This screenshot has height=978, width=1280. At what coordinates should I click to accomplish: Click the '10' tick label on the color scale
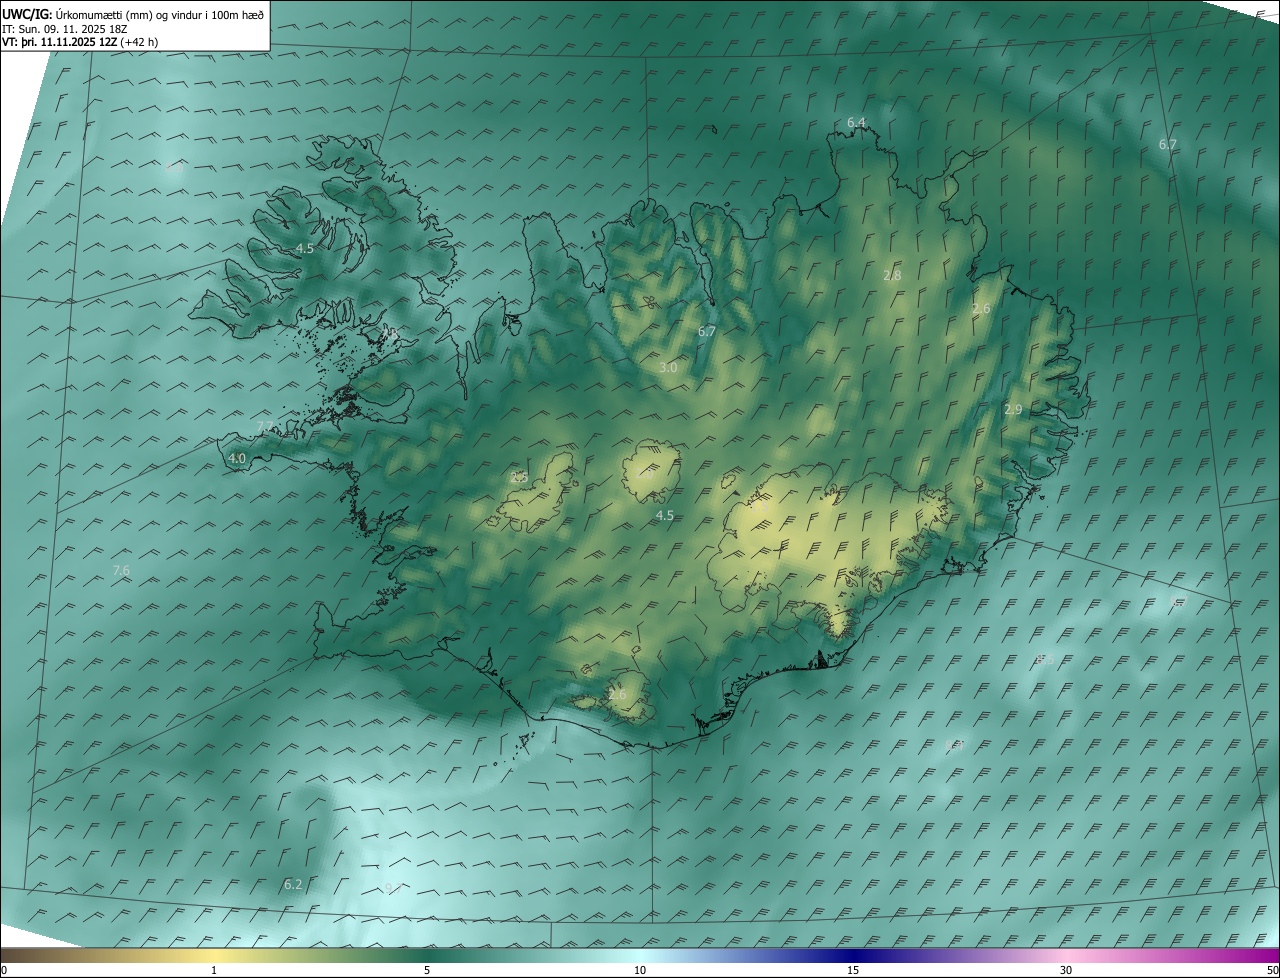pos(640,970)
